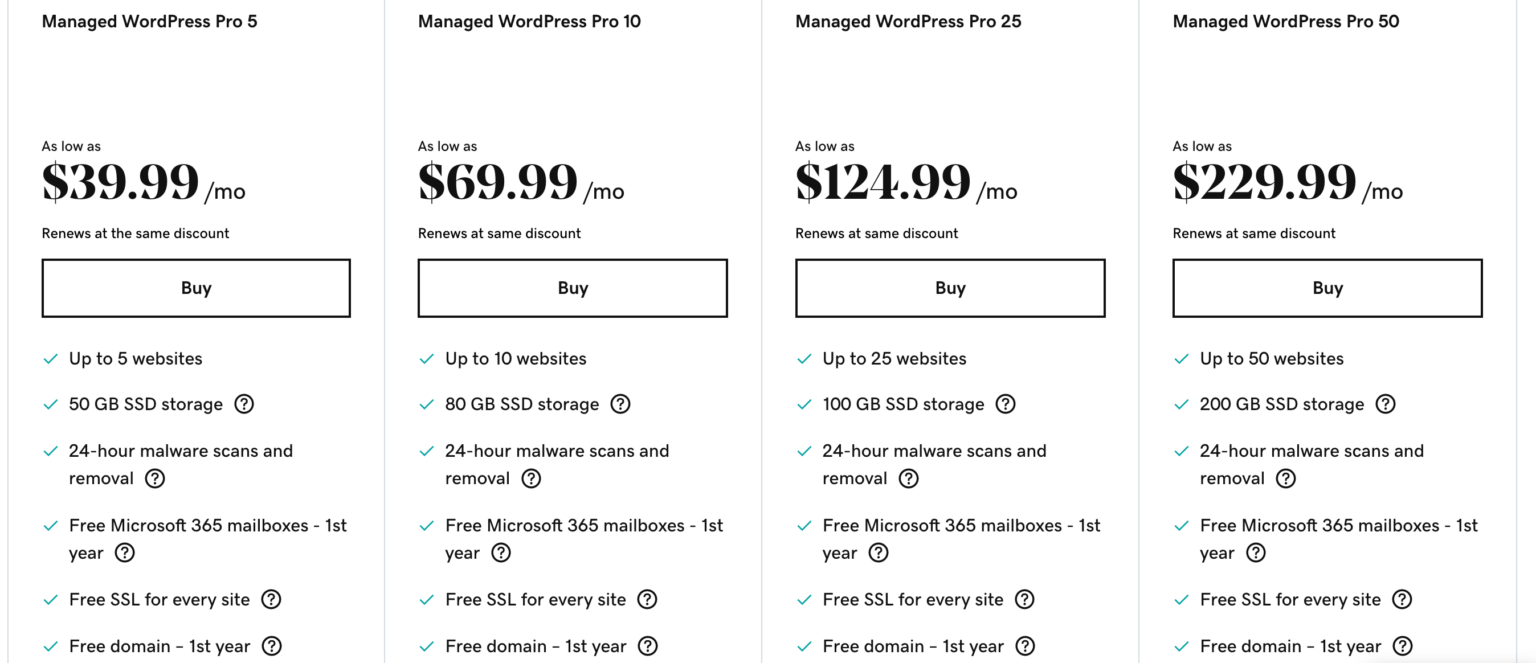
Task: Click the Buy button for Pro 10
Action: (572, 288)
